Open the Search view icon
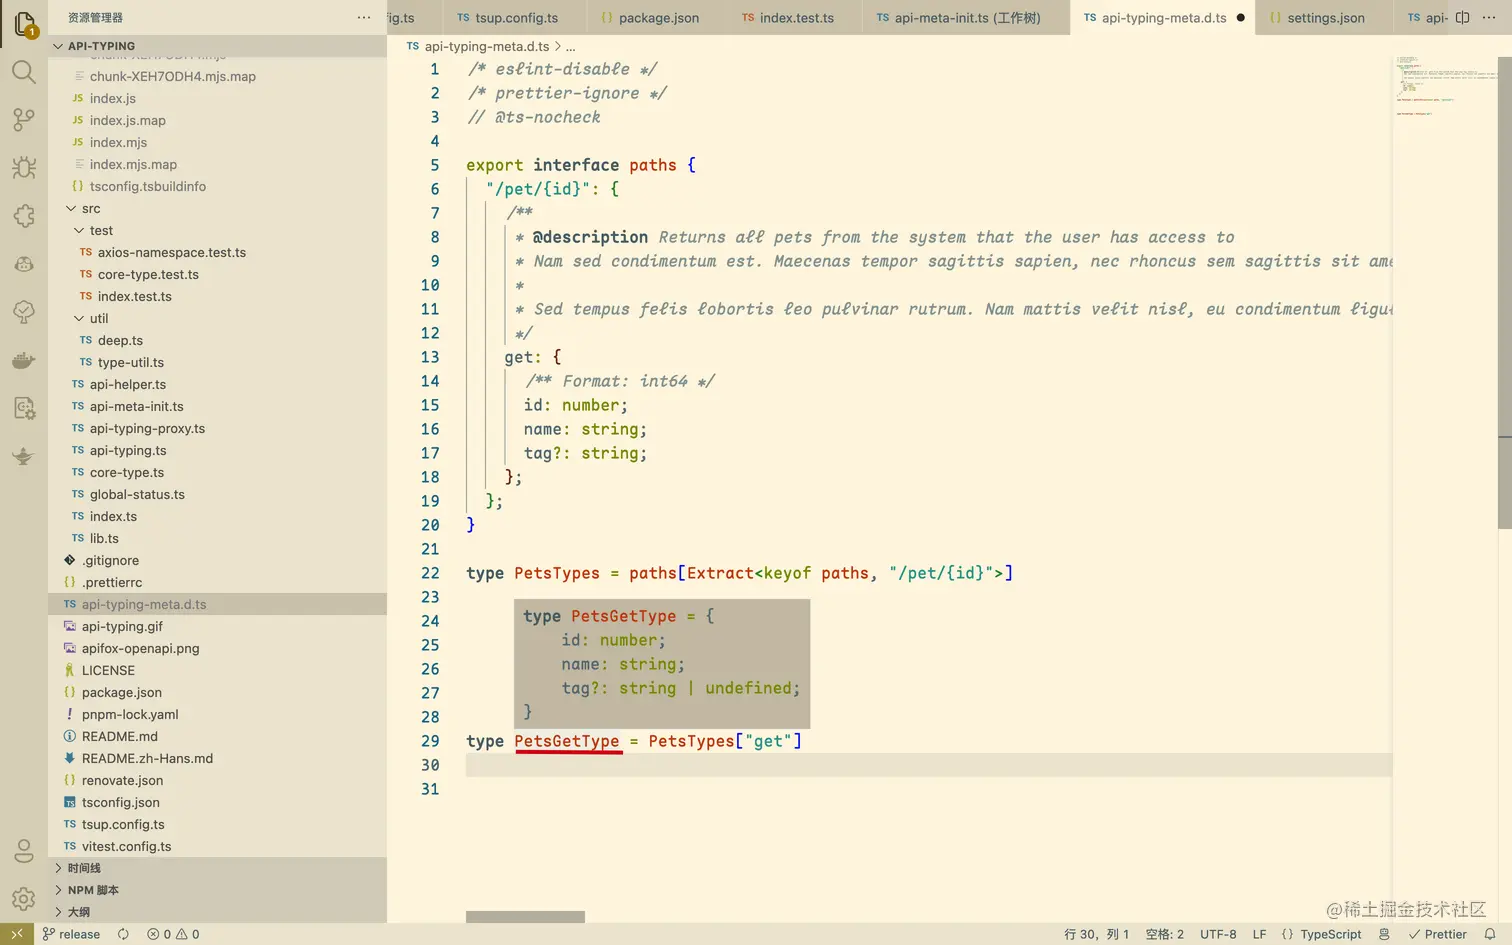The width and height of the screenshot is (1512, 945). pos(24,72)
